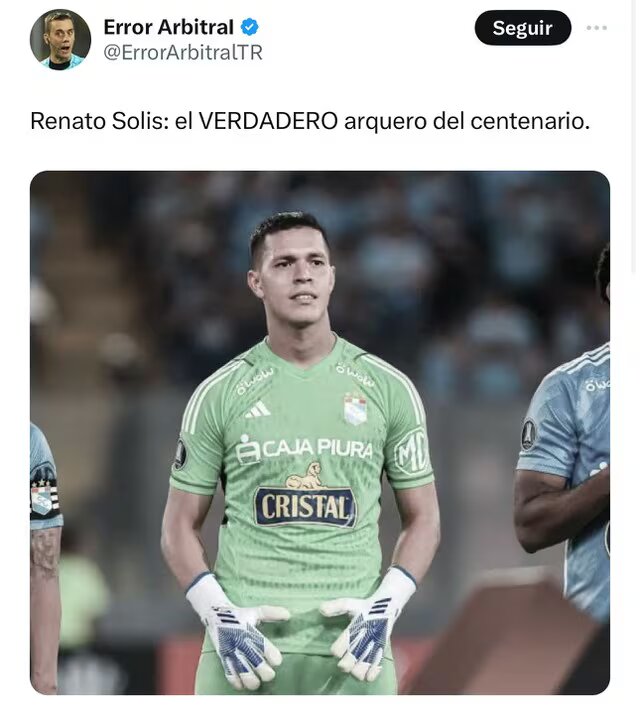Click the Libertadores badge on the light-blue sleeve
This screenshot has width=640, height=724.
[x=529, y=434]
